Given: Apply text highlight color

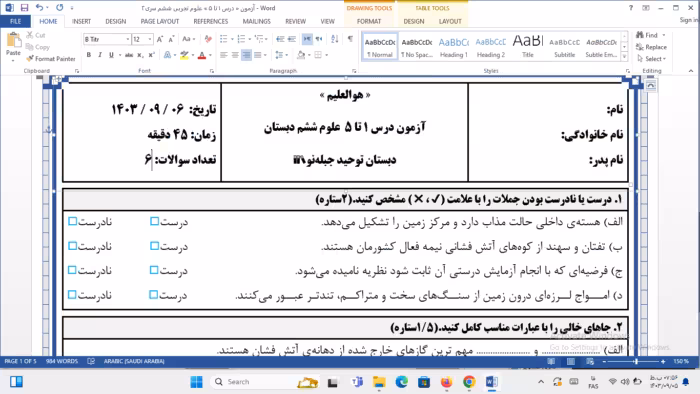Looking at the screenshot, I should (x=184, y=55).
